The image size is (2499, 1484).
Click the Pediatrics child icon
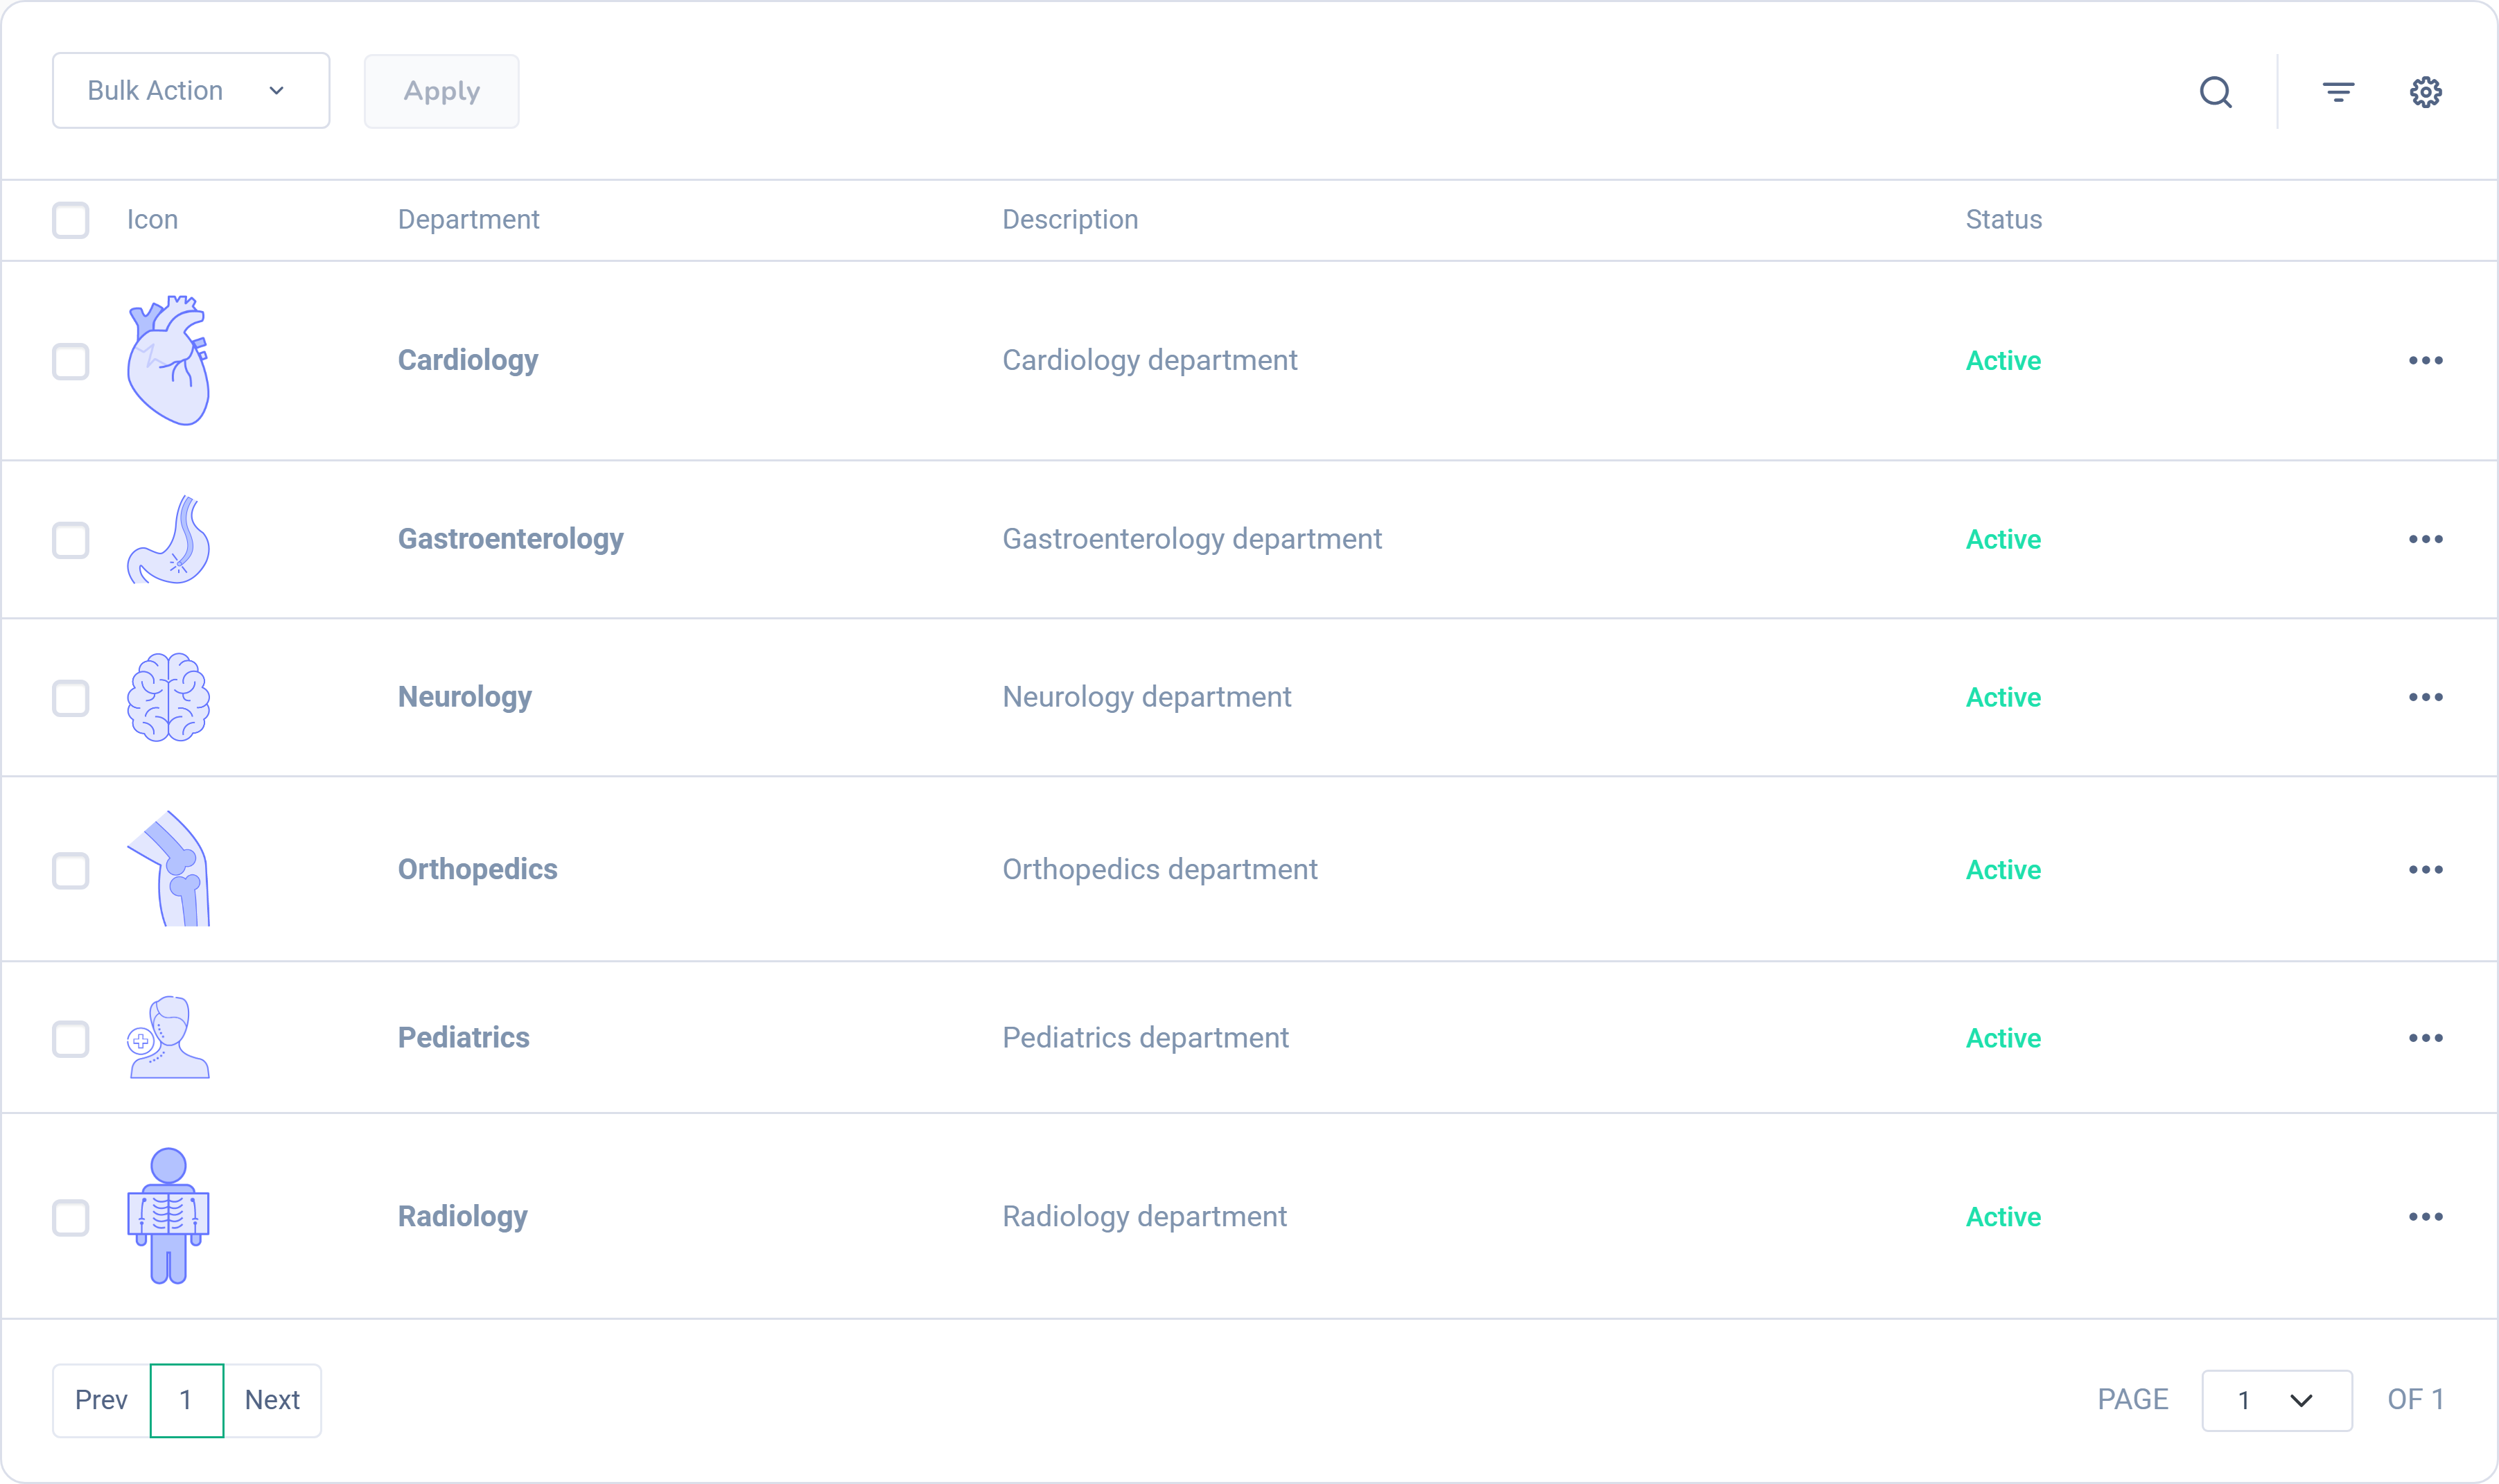click(169, 1038)
